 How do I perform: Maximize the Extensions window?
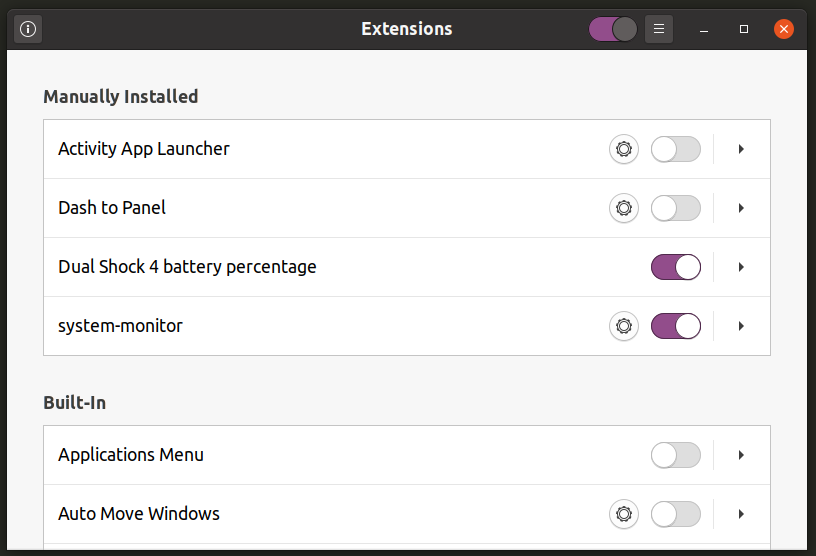click(x=744, y=29)
